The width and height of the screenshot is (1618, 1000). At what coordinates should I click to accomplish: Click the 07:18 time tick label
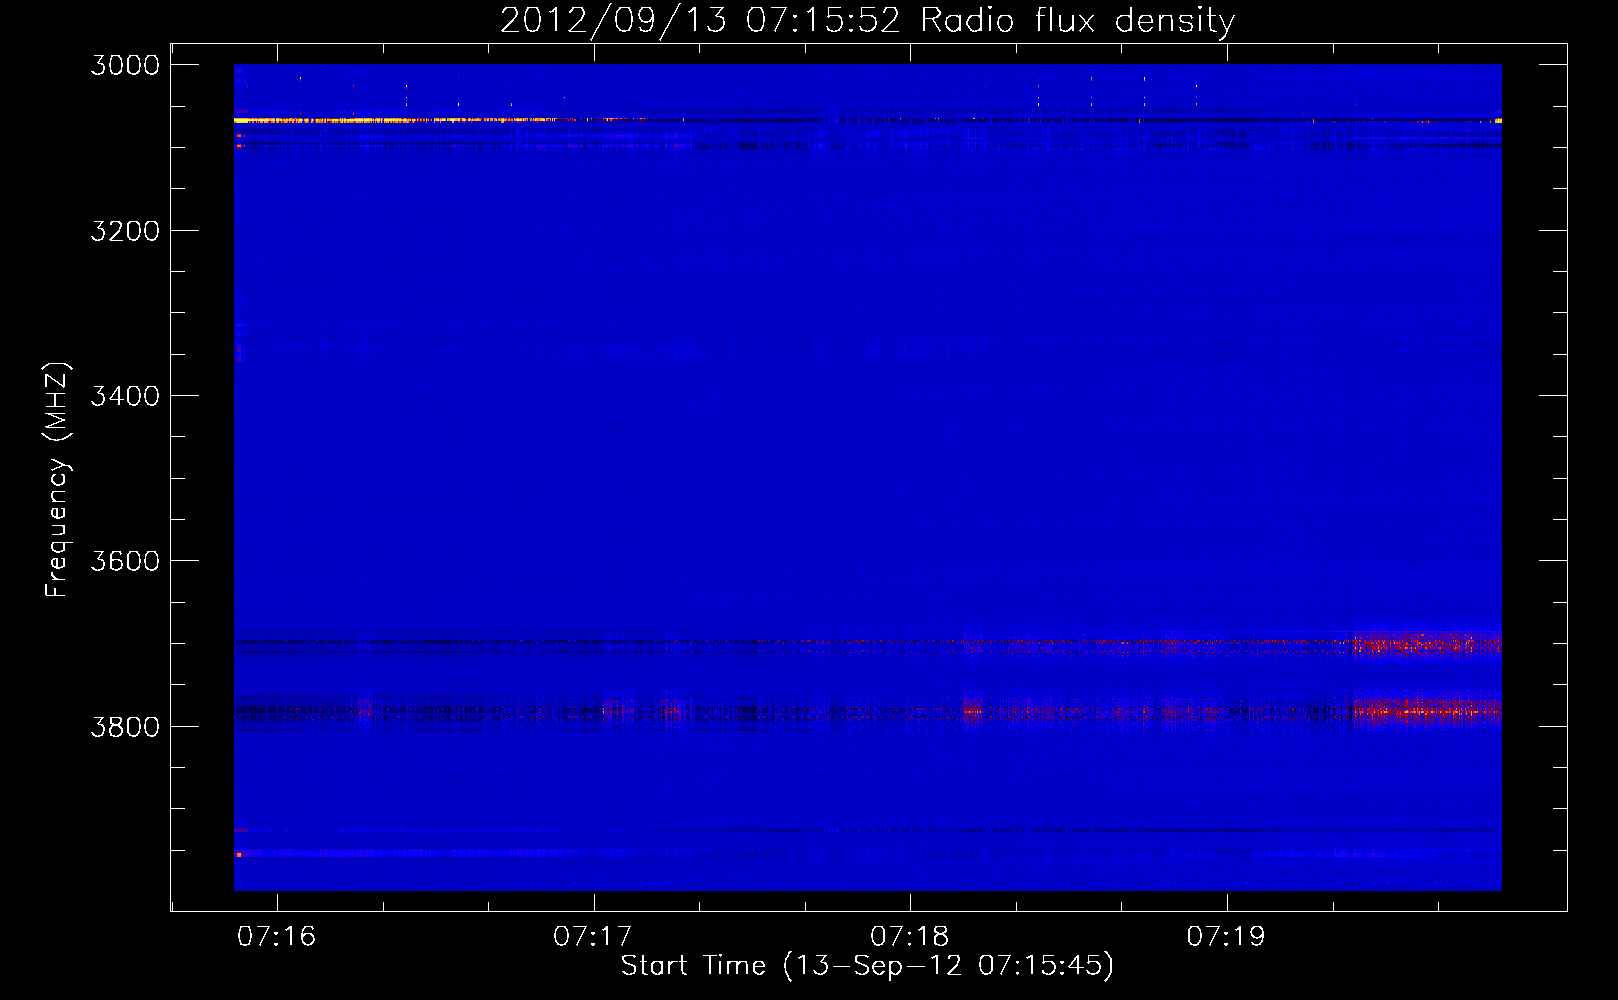coord(910,936)
